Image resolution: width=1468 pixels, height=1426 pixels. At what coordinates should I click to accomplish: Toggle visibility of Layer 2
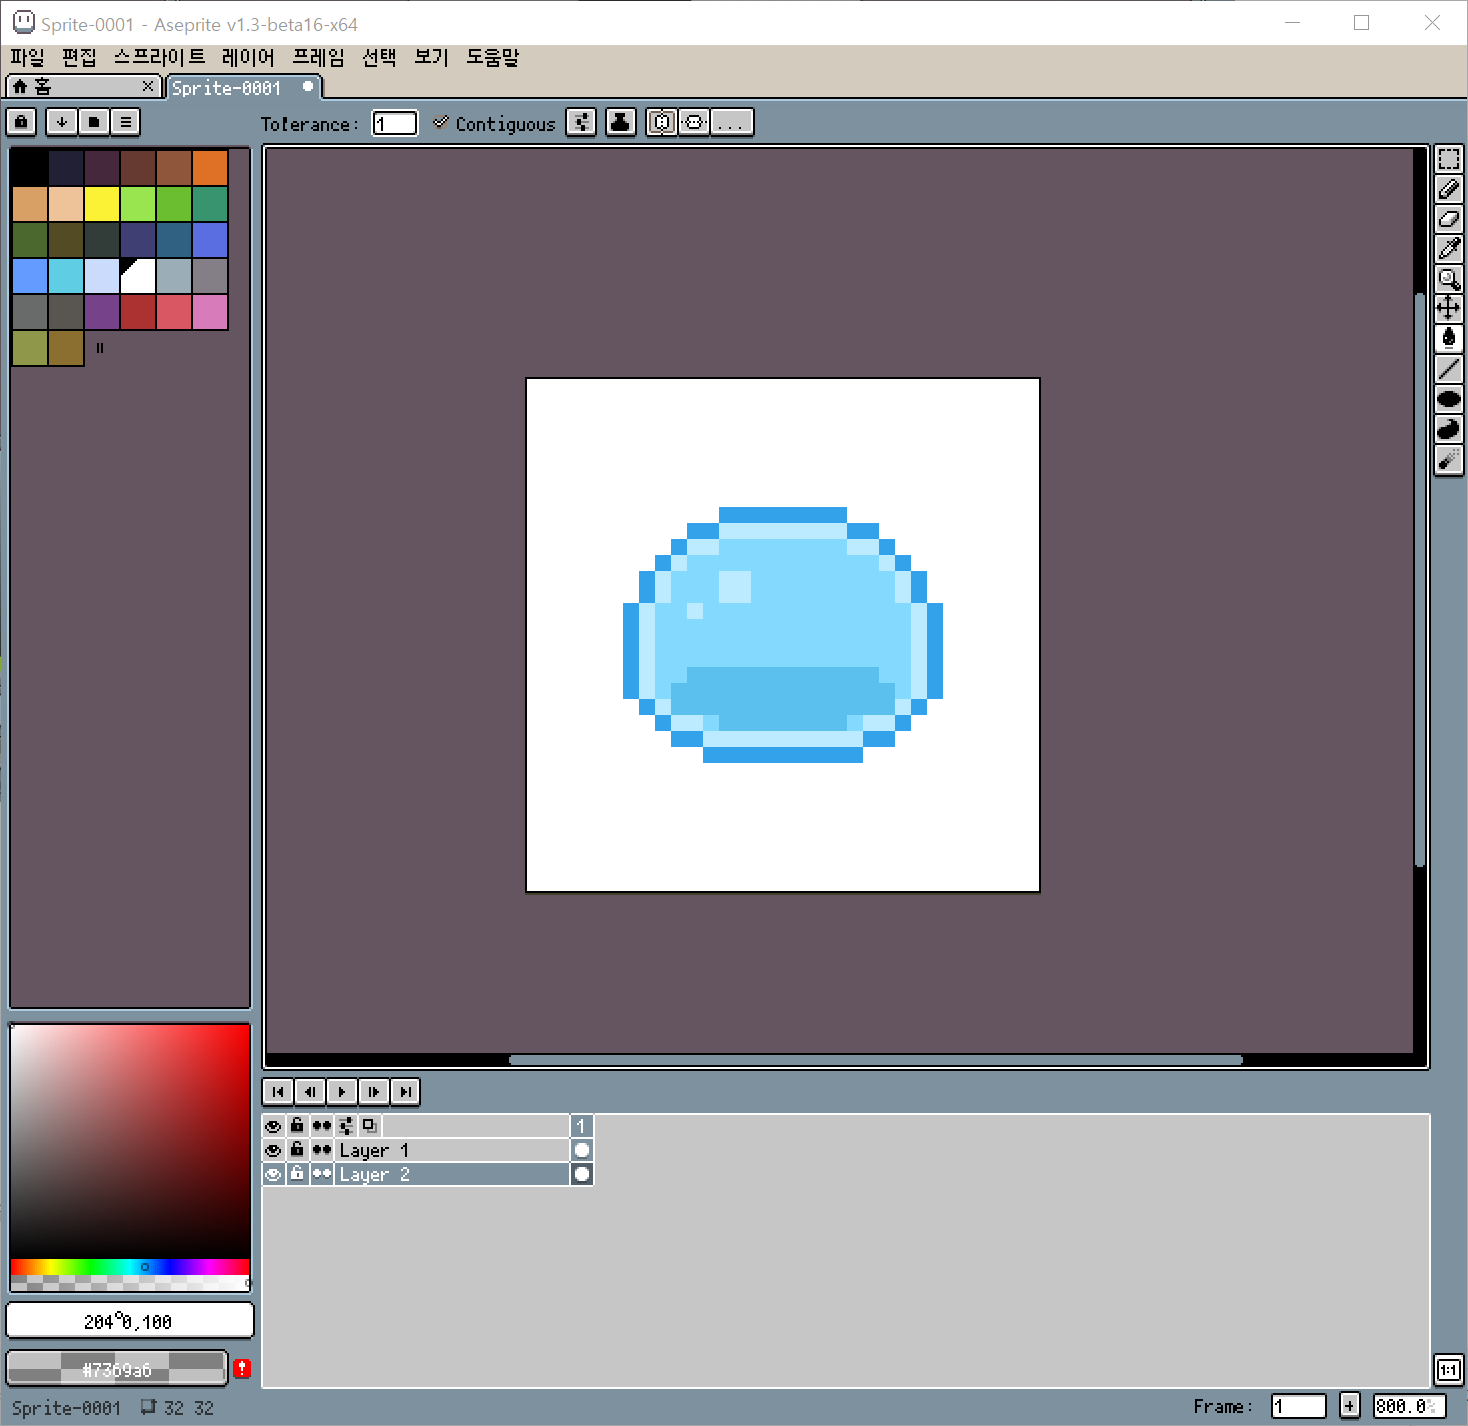click(273, 1174)
